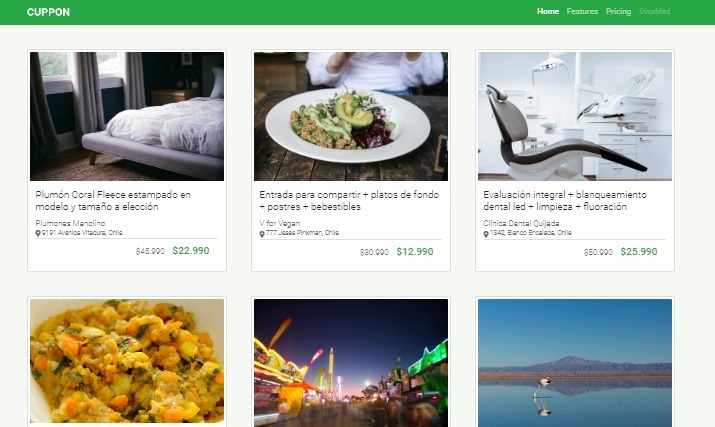Click the $12.990 discounted price
The image size is (715, 427).
pyautogui.click(x=414, y=252)
